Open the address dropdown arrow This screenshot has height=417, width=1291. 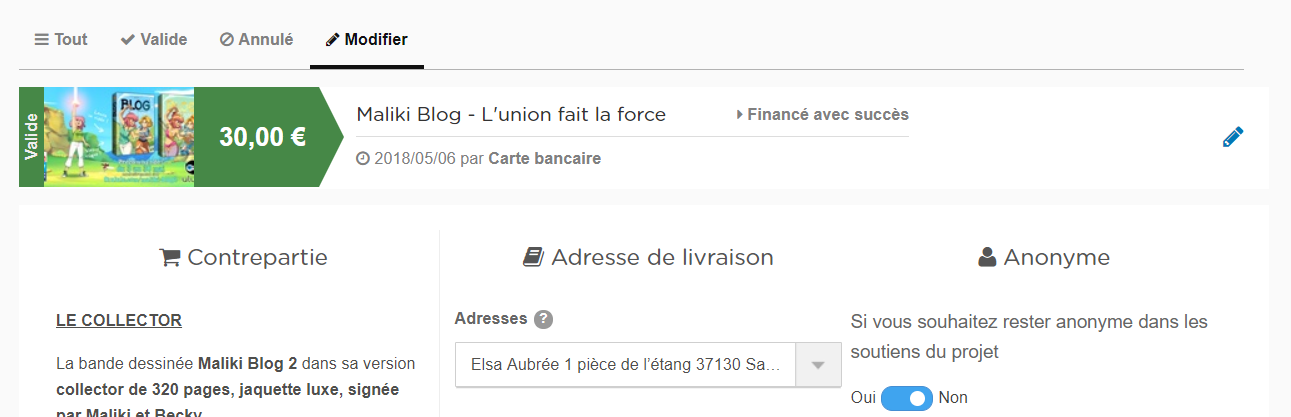818,365
